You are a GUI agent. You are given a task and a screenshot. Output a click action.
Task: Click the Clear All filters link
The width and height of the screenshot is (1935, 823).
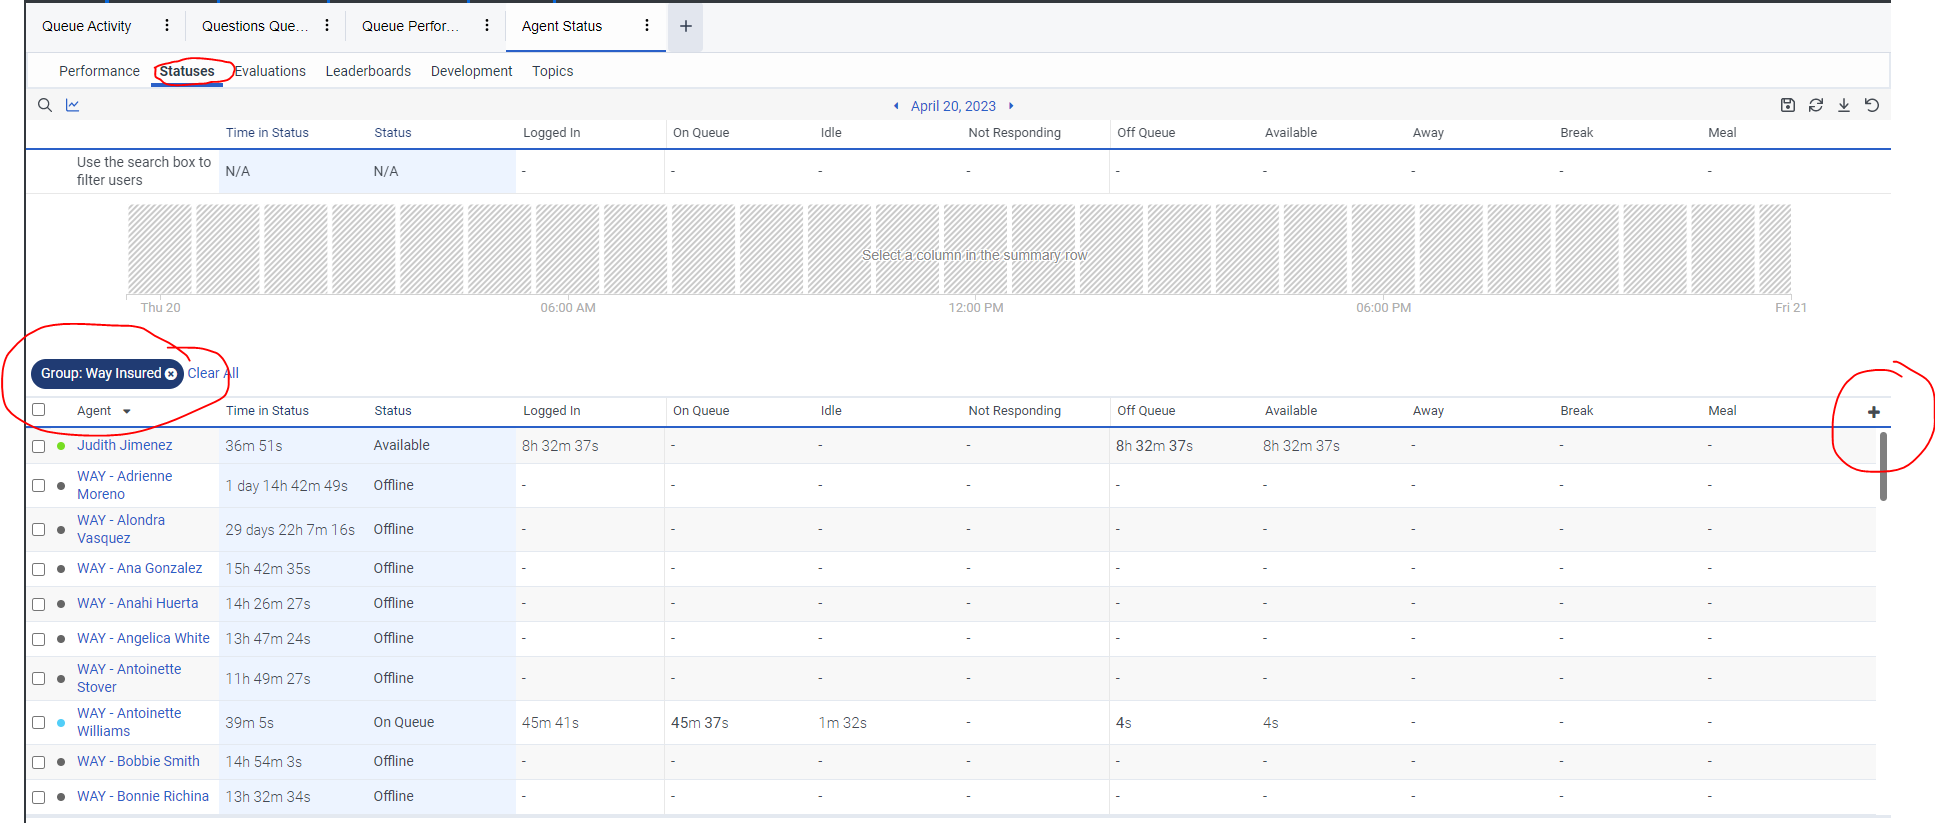pos(213,373)
